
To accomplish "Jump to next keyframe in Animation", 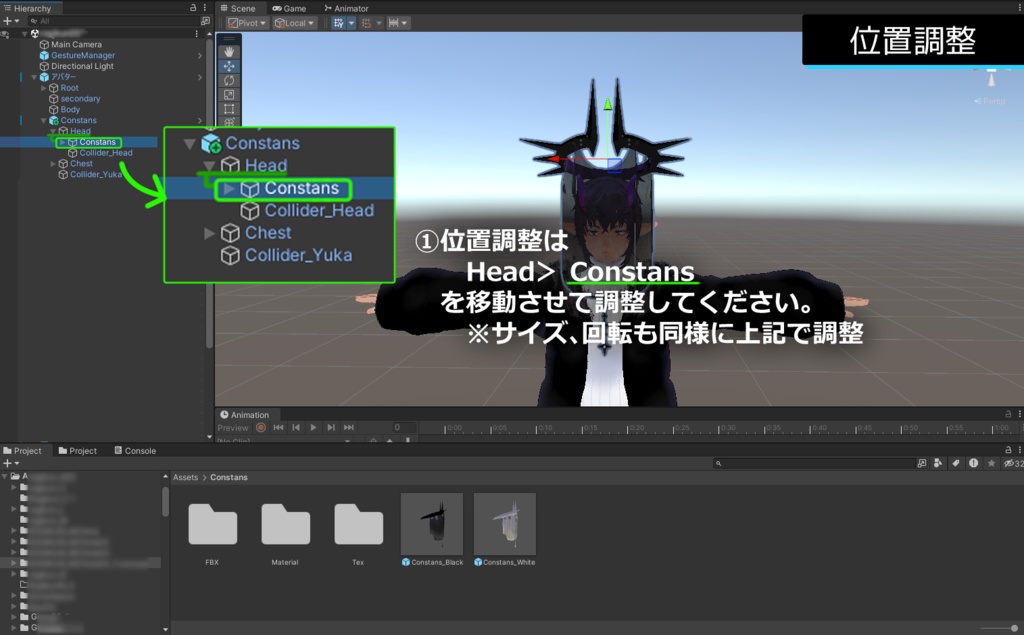I will (331, 427).
